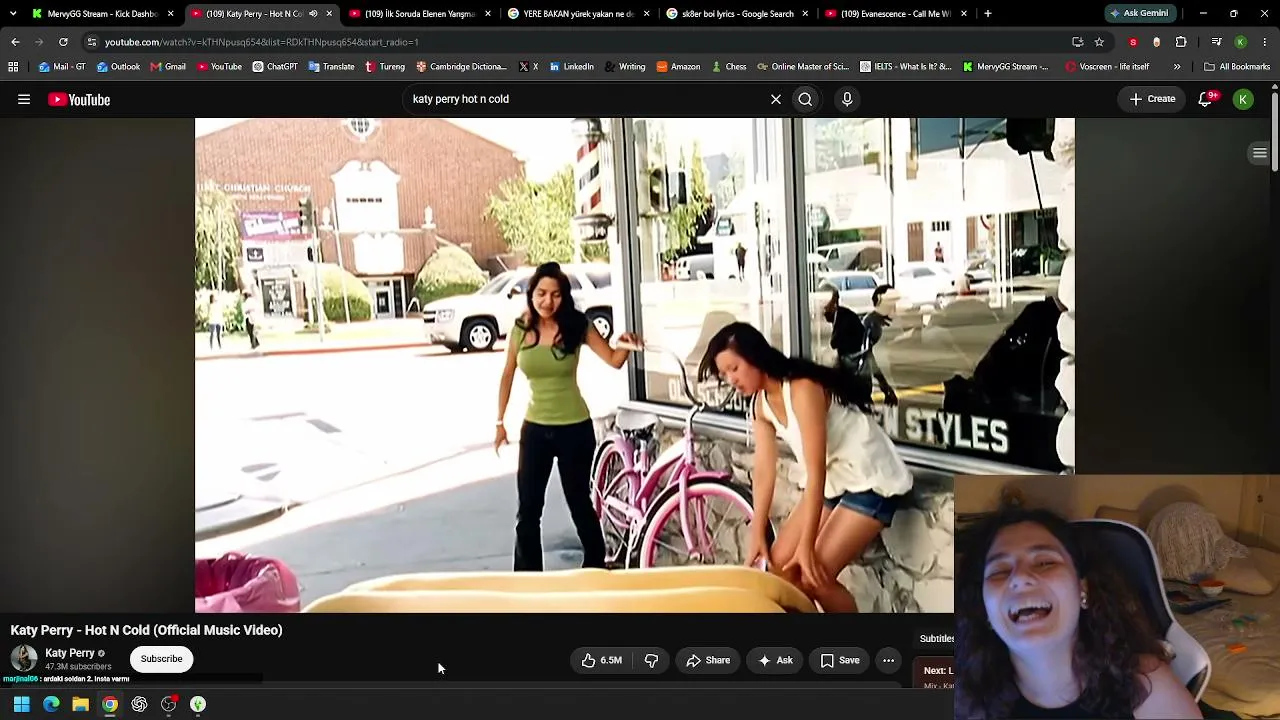This screenshot has width=1280, height=720.
Task: Like the Hot N Cold video
Action: (601, 660)
